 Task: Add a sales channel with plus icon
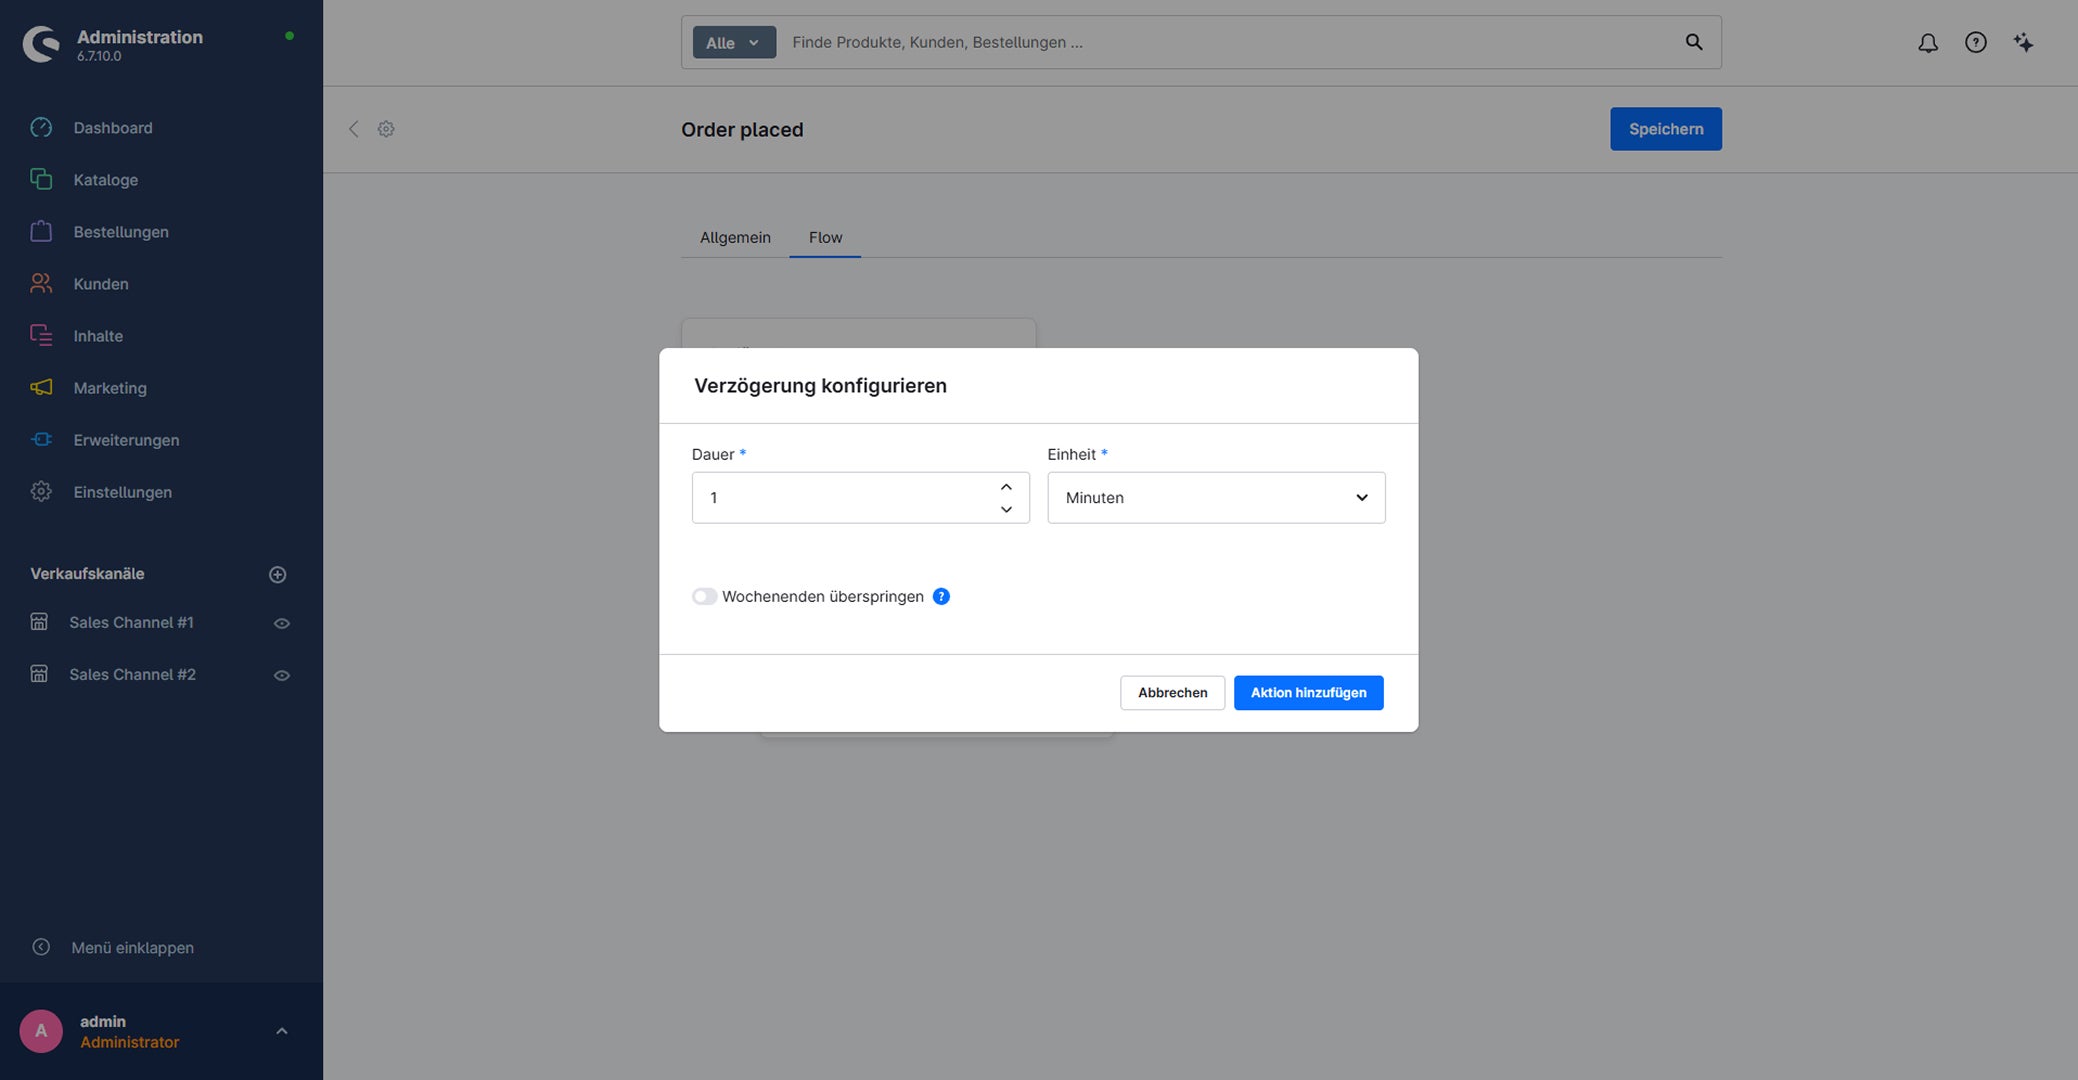coord(278,574)
